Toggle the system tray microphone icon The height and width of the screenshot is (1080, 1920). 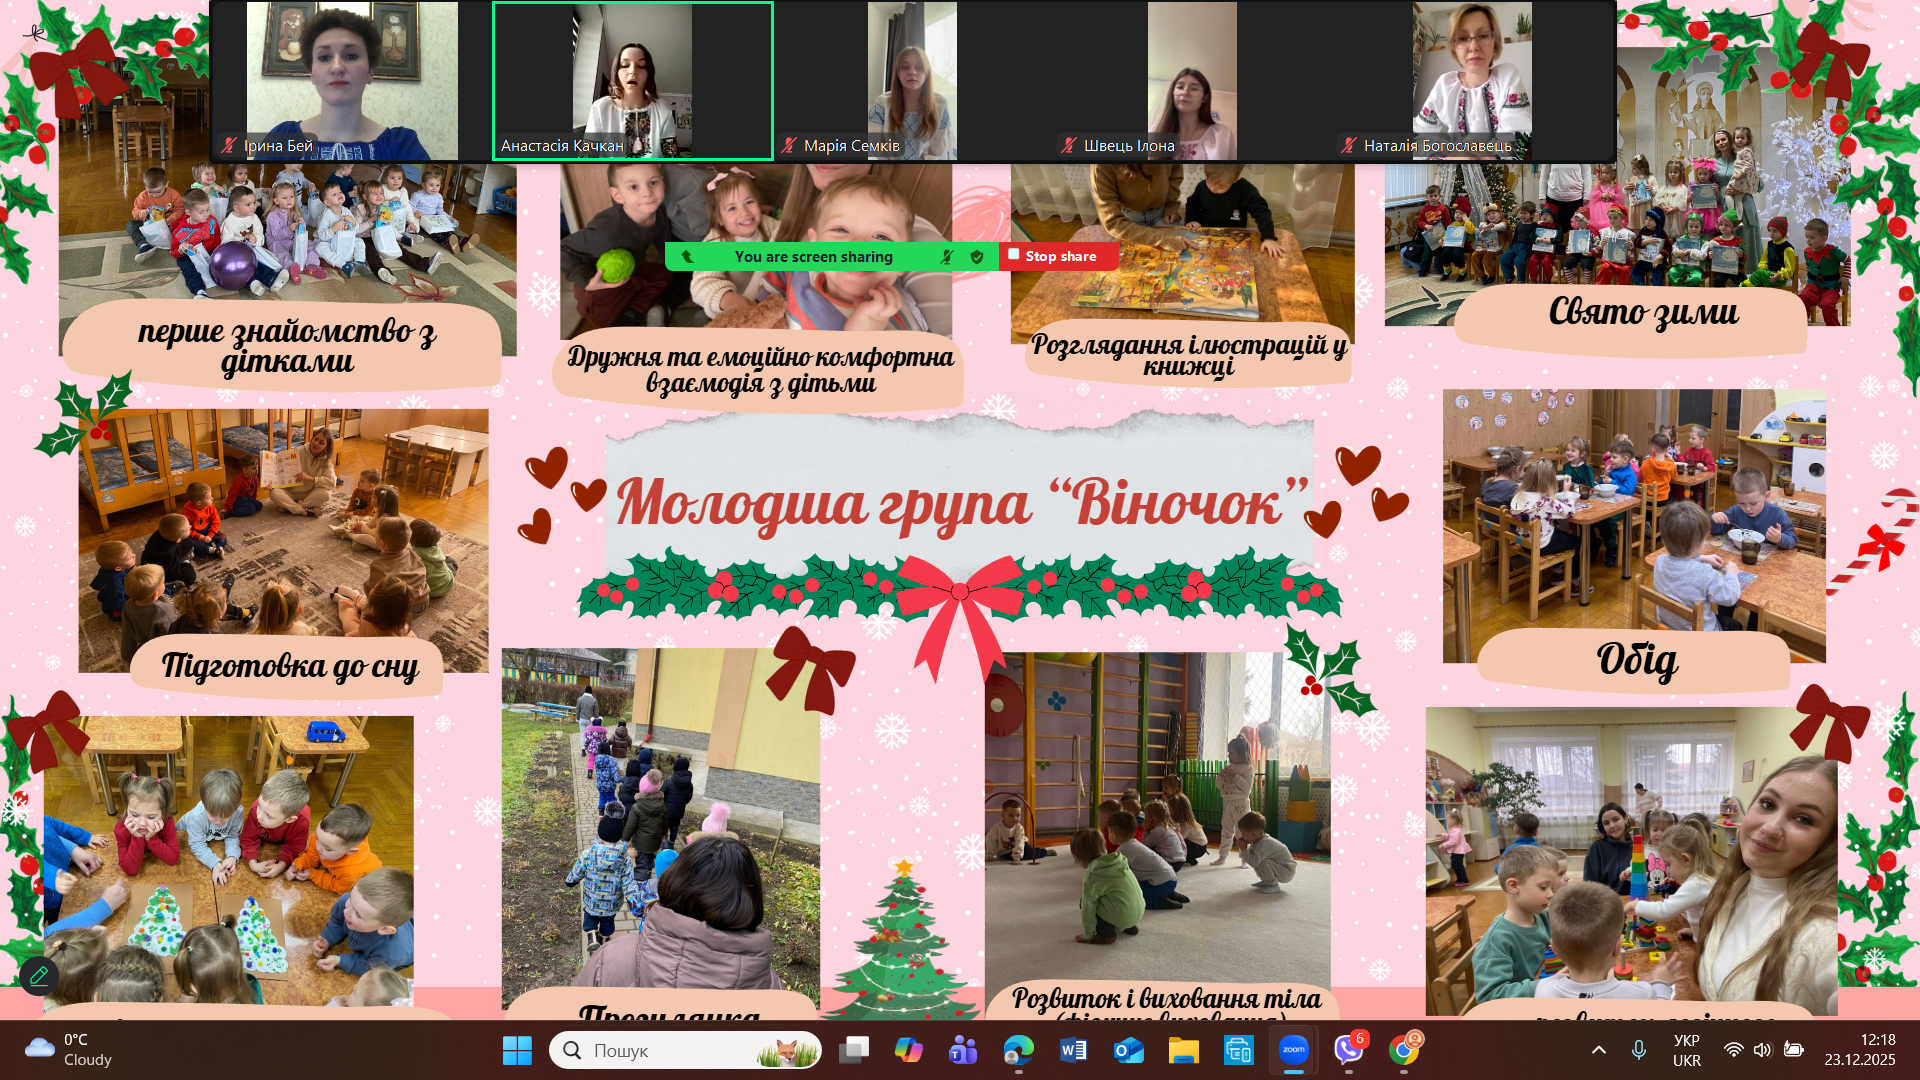coord(1638,1050)
